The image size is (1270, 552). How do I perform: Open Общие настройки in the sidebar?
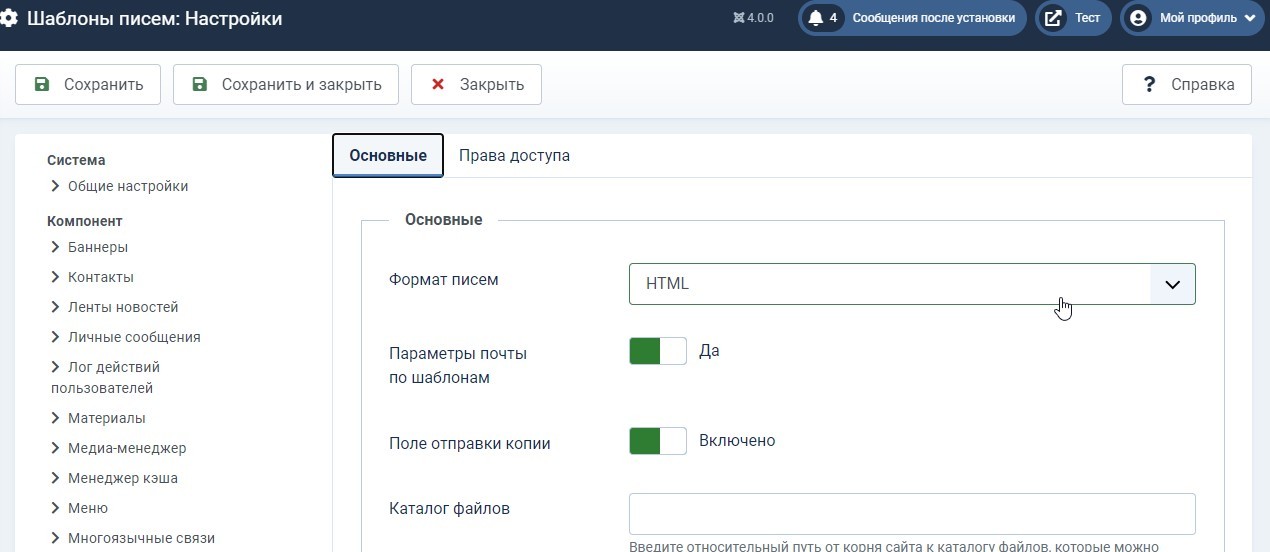point(128,186)
